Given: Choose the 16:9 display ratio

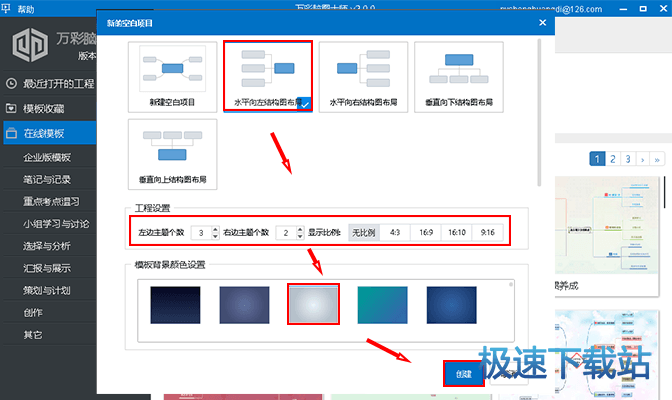Looking at the screenshot, I should [426, 232].
